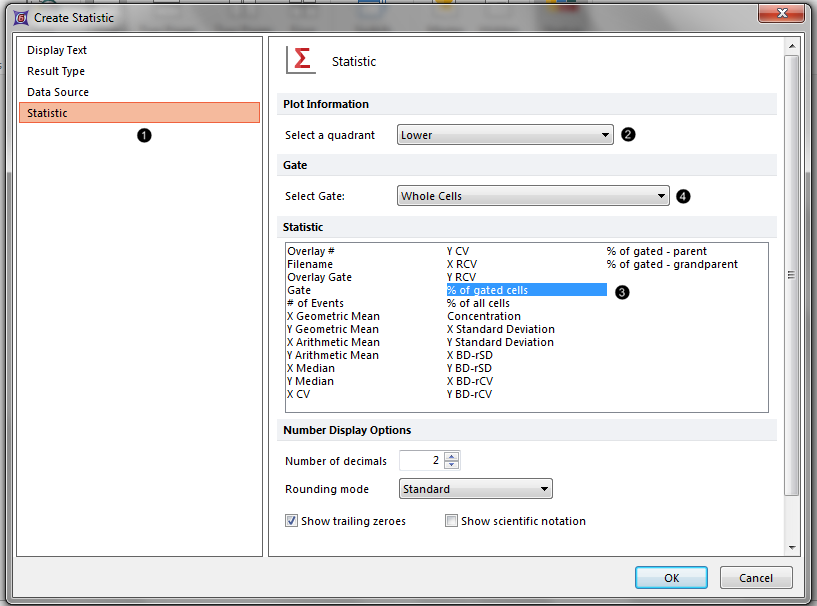Image resolution: width=817 pixels, height=606 pixels.
Task: Open the Select a quadrant dropdown
Action: [505, 135]
